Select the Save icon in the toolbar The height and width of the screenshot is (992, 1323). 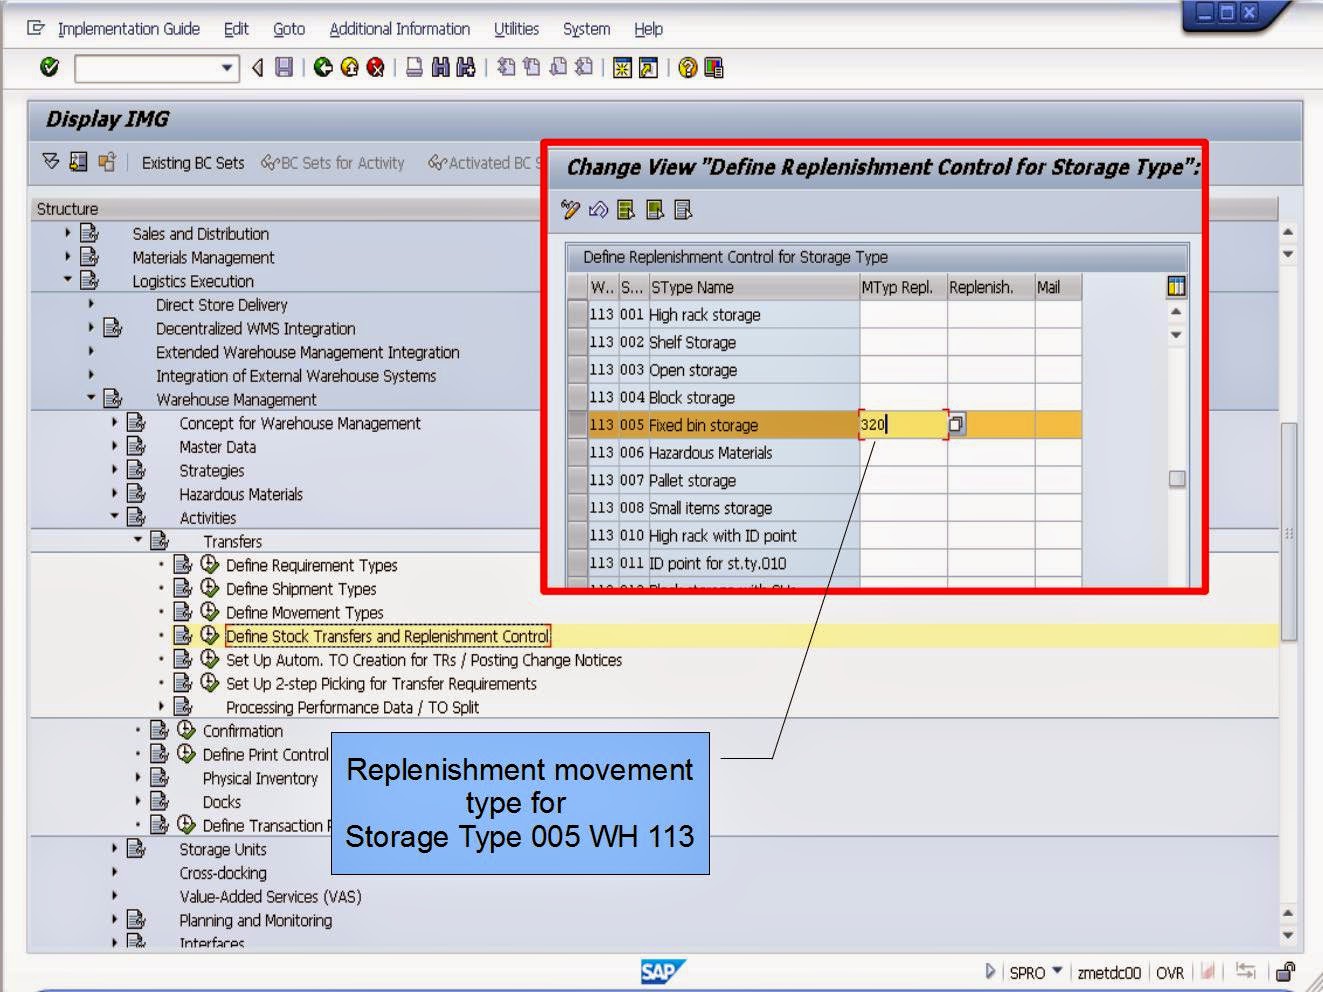286,67
